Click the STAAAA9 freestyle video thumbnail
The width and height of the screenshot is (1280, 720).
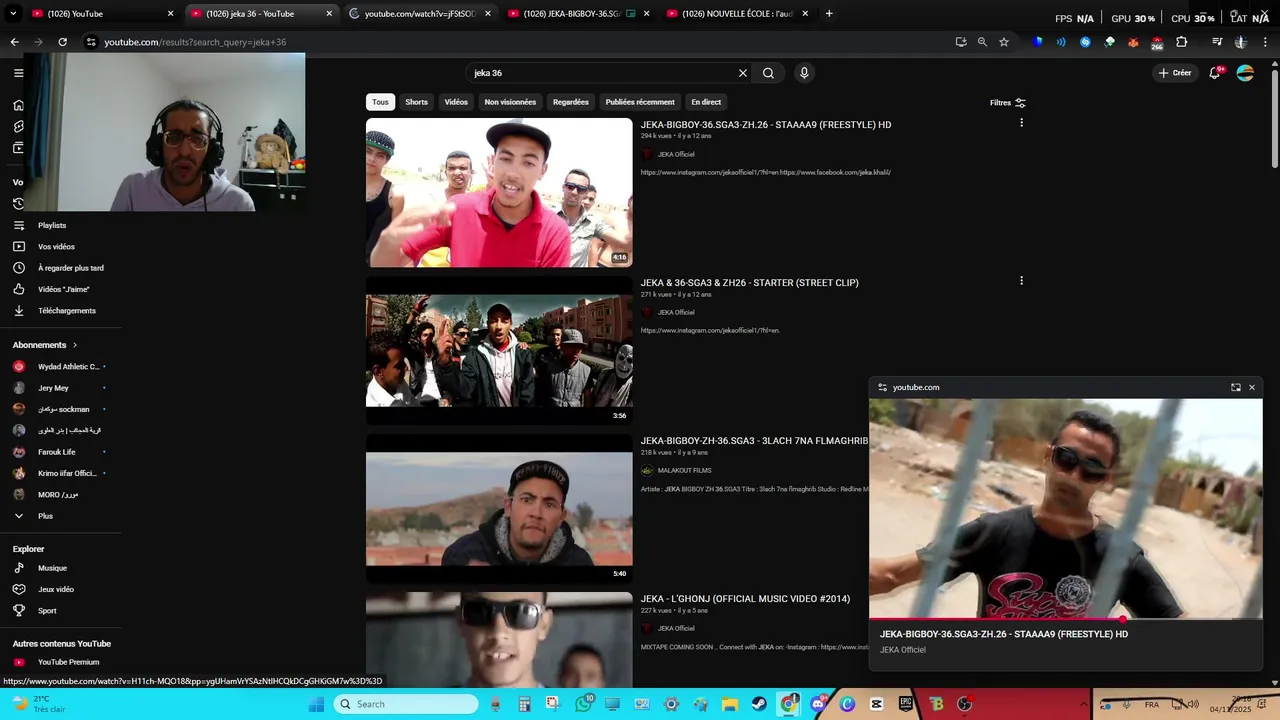click(x=499, y=193)
